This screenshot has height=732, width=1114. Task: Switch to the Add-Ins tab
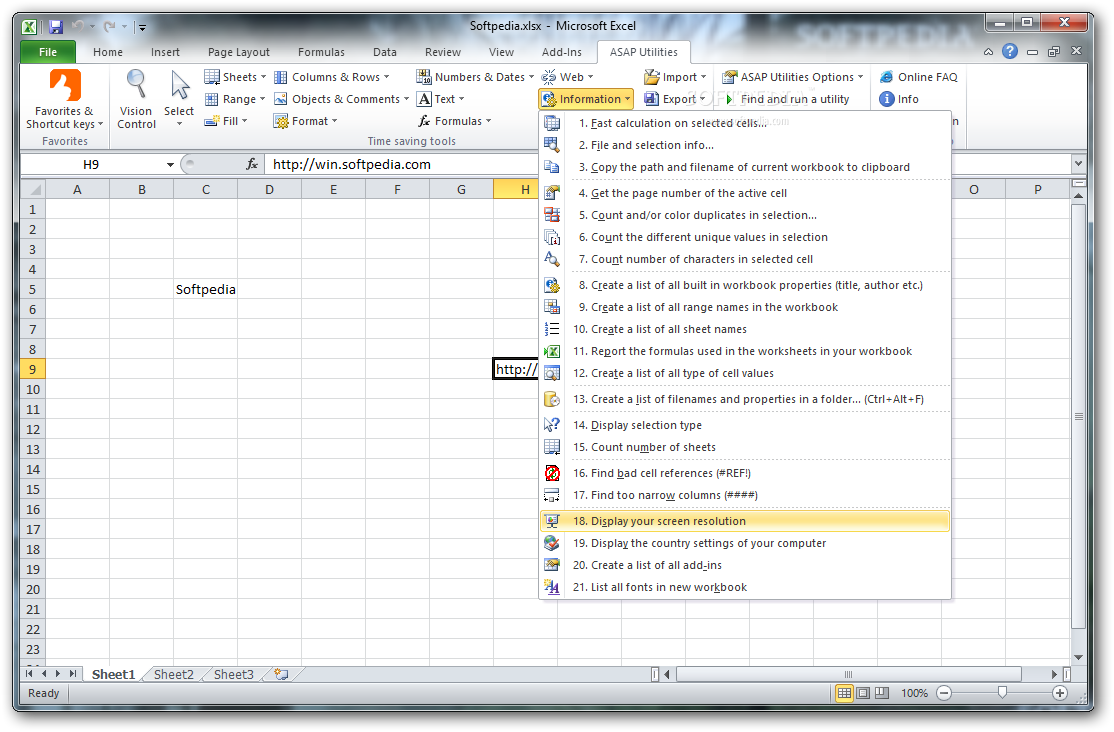[x=561, y=52]
